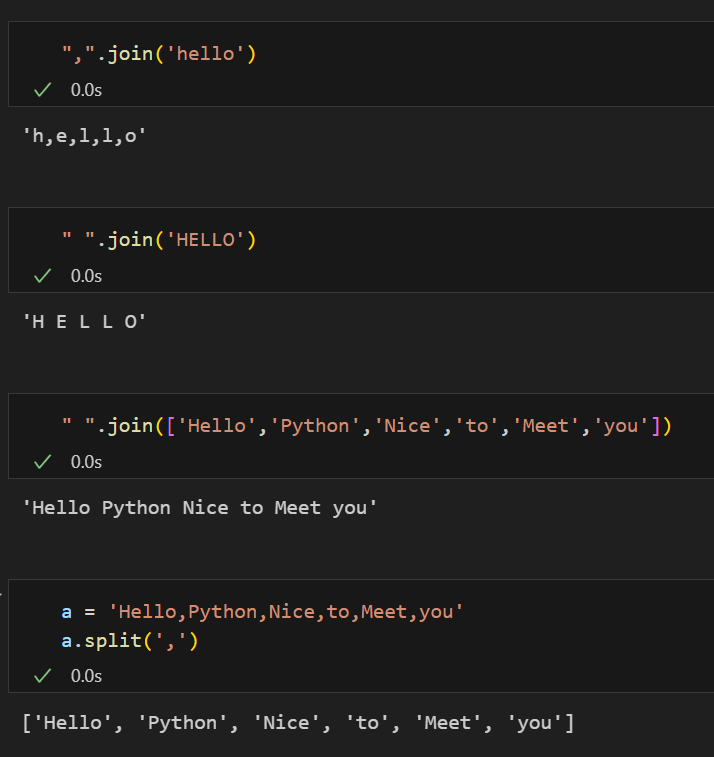Click the success checkmark of the ','.join('hello') cell
Screen dimensions: 714x757
click(x=42, y=90)
